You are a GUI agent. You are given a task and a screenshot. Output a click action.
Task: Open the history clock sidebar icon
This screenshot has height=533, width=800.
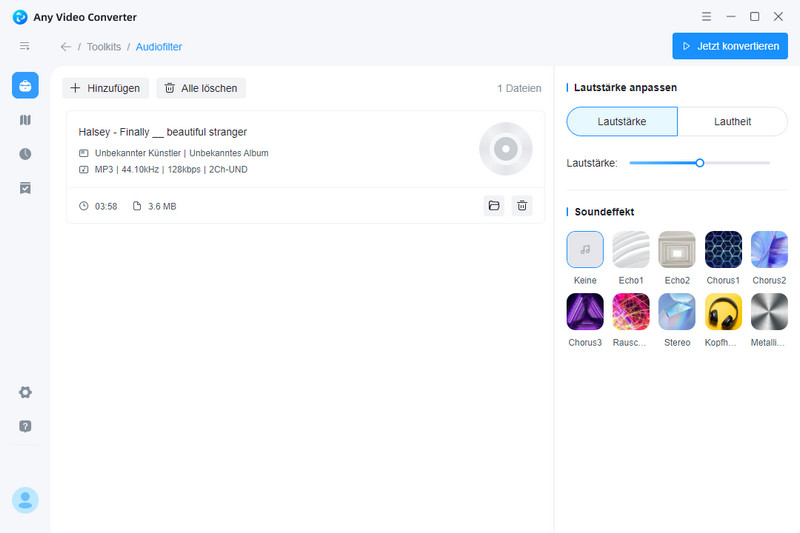coord(25,154)
